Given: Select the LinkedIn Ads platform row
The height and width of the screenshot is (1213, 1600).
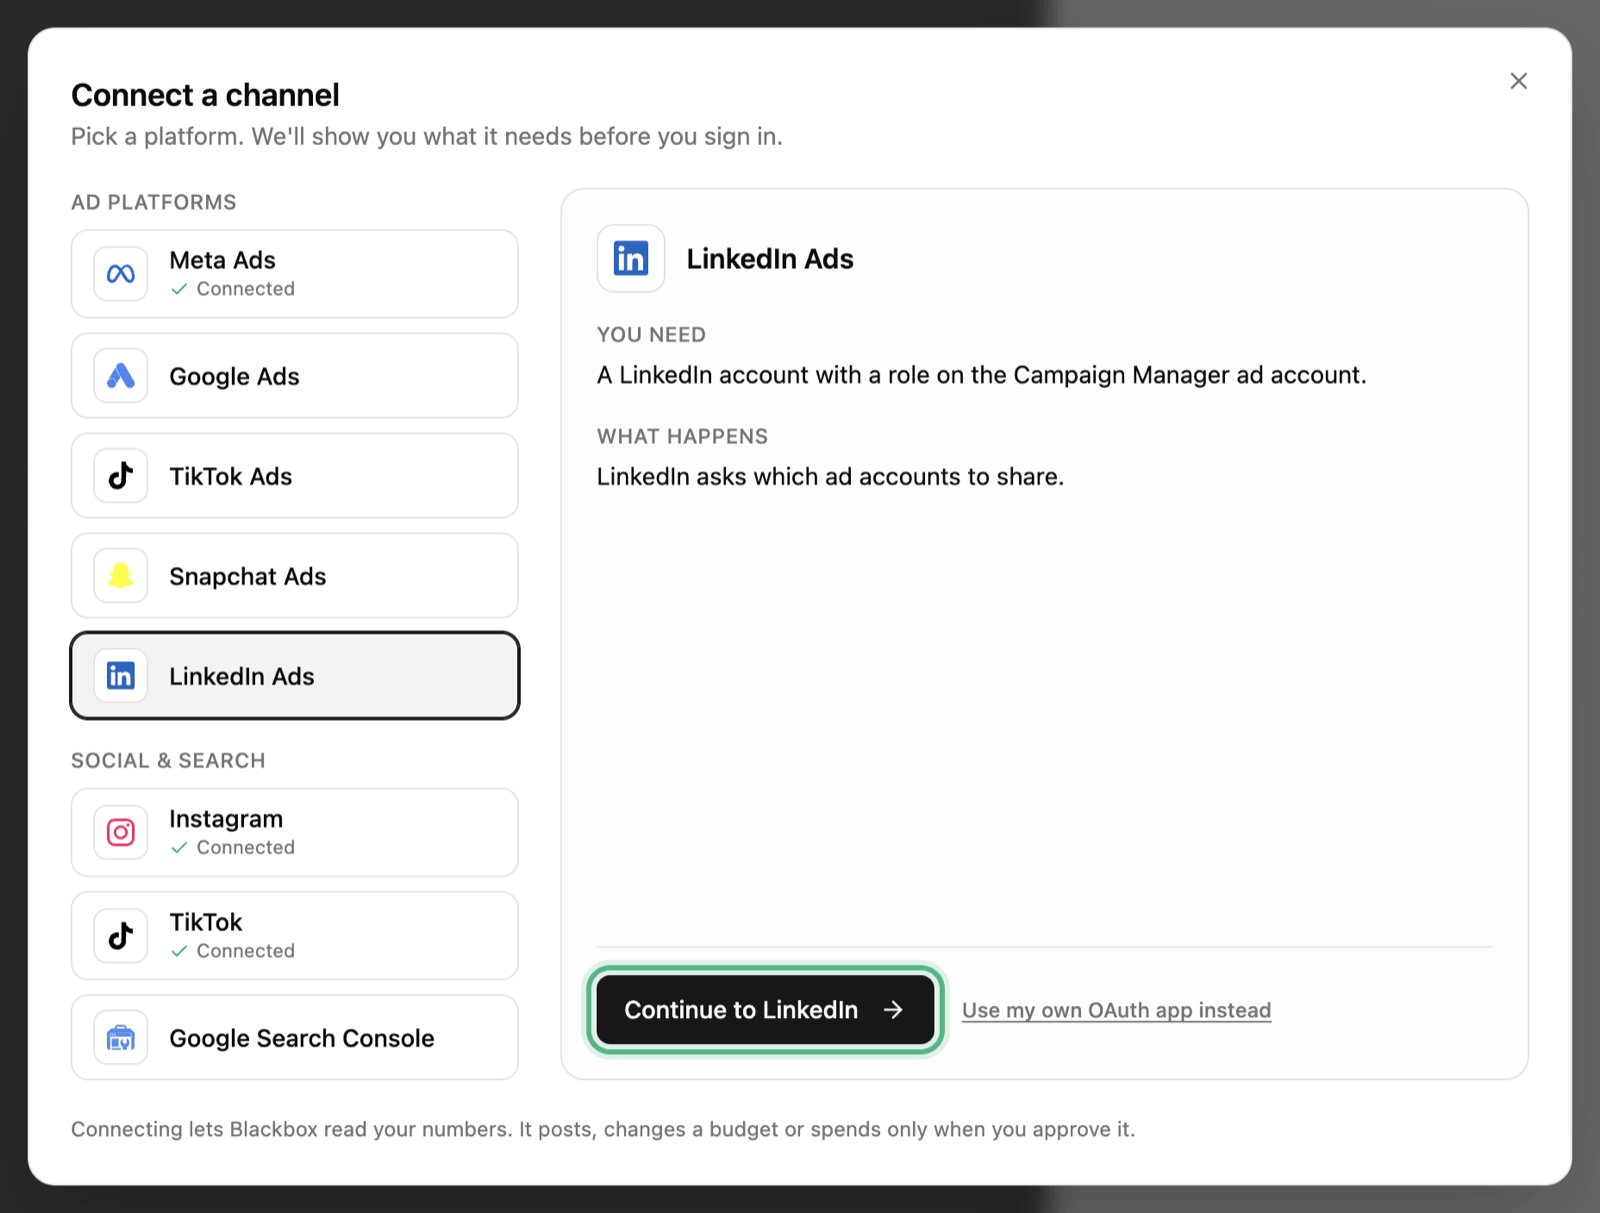Looking at the screenshot, I should 295,676.
